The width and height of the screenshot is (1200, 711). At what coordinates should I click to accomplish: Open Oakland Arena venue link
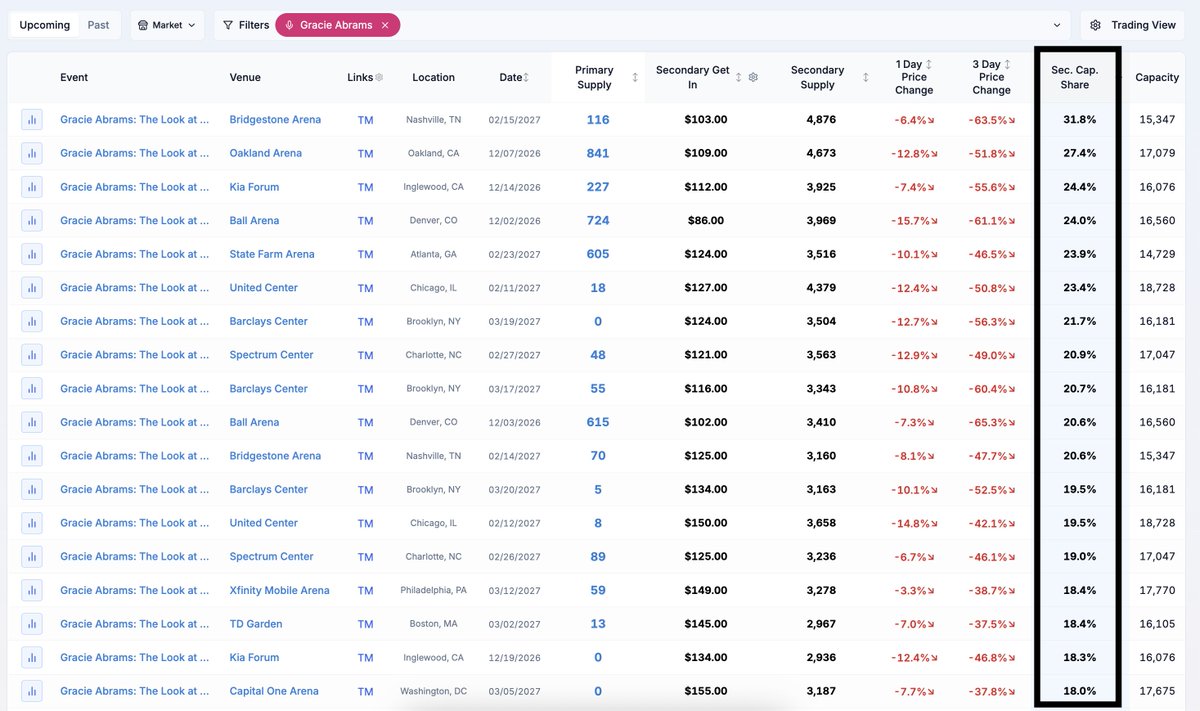click(x=265, y=154)
